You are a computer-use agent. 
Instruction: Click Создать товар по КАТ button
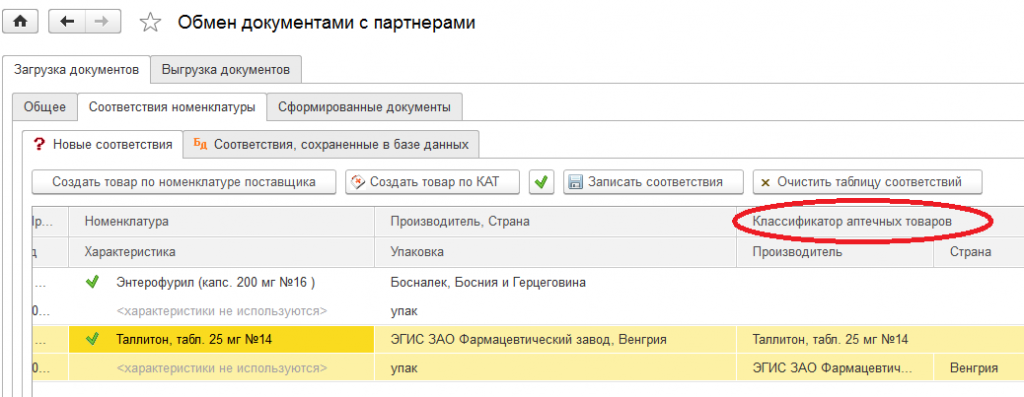coord(433,182)
